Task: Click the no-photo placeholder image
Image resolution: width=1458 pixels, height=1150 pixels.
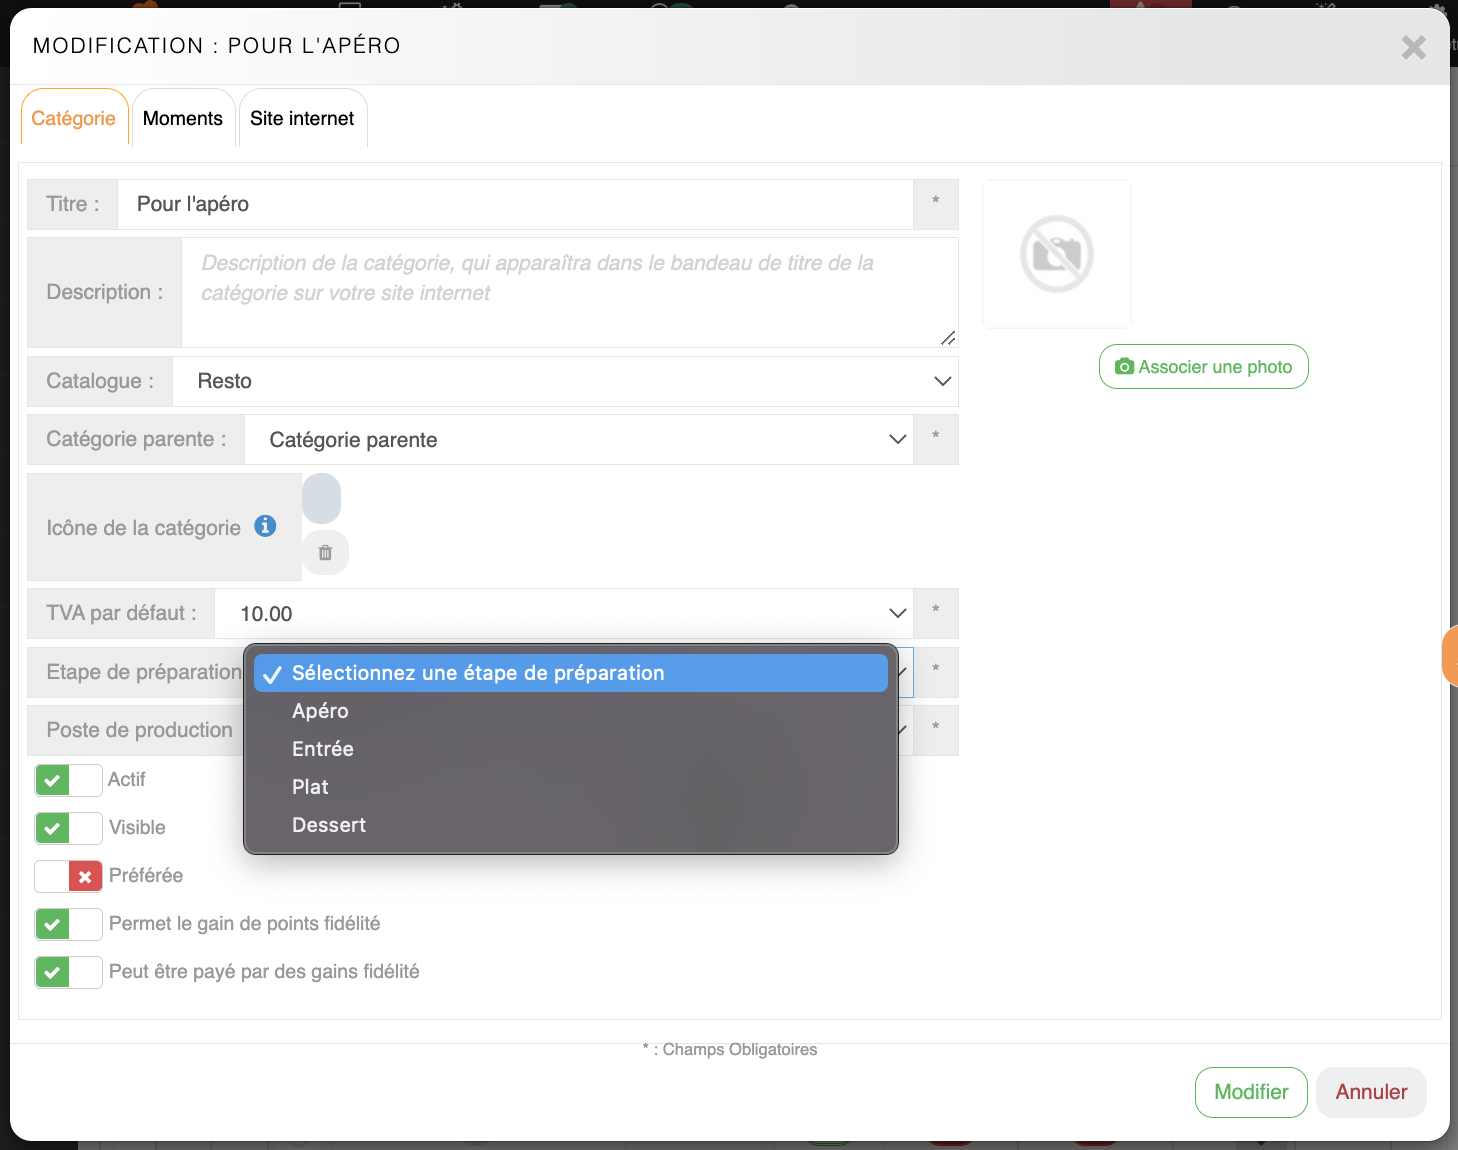Action: tap(1057, 254)
